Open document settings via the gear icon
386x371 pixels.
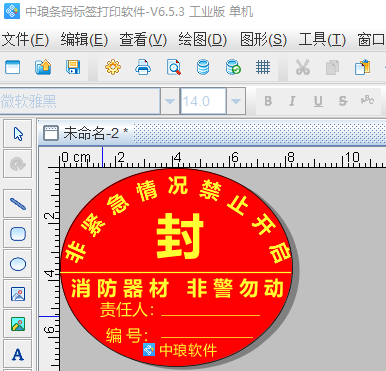pos(113,67)
